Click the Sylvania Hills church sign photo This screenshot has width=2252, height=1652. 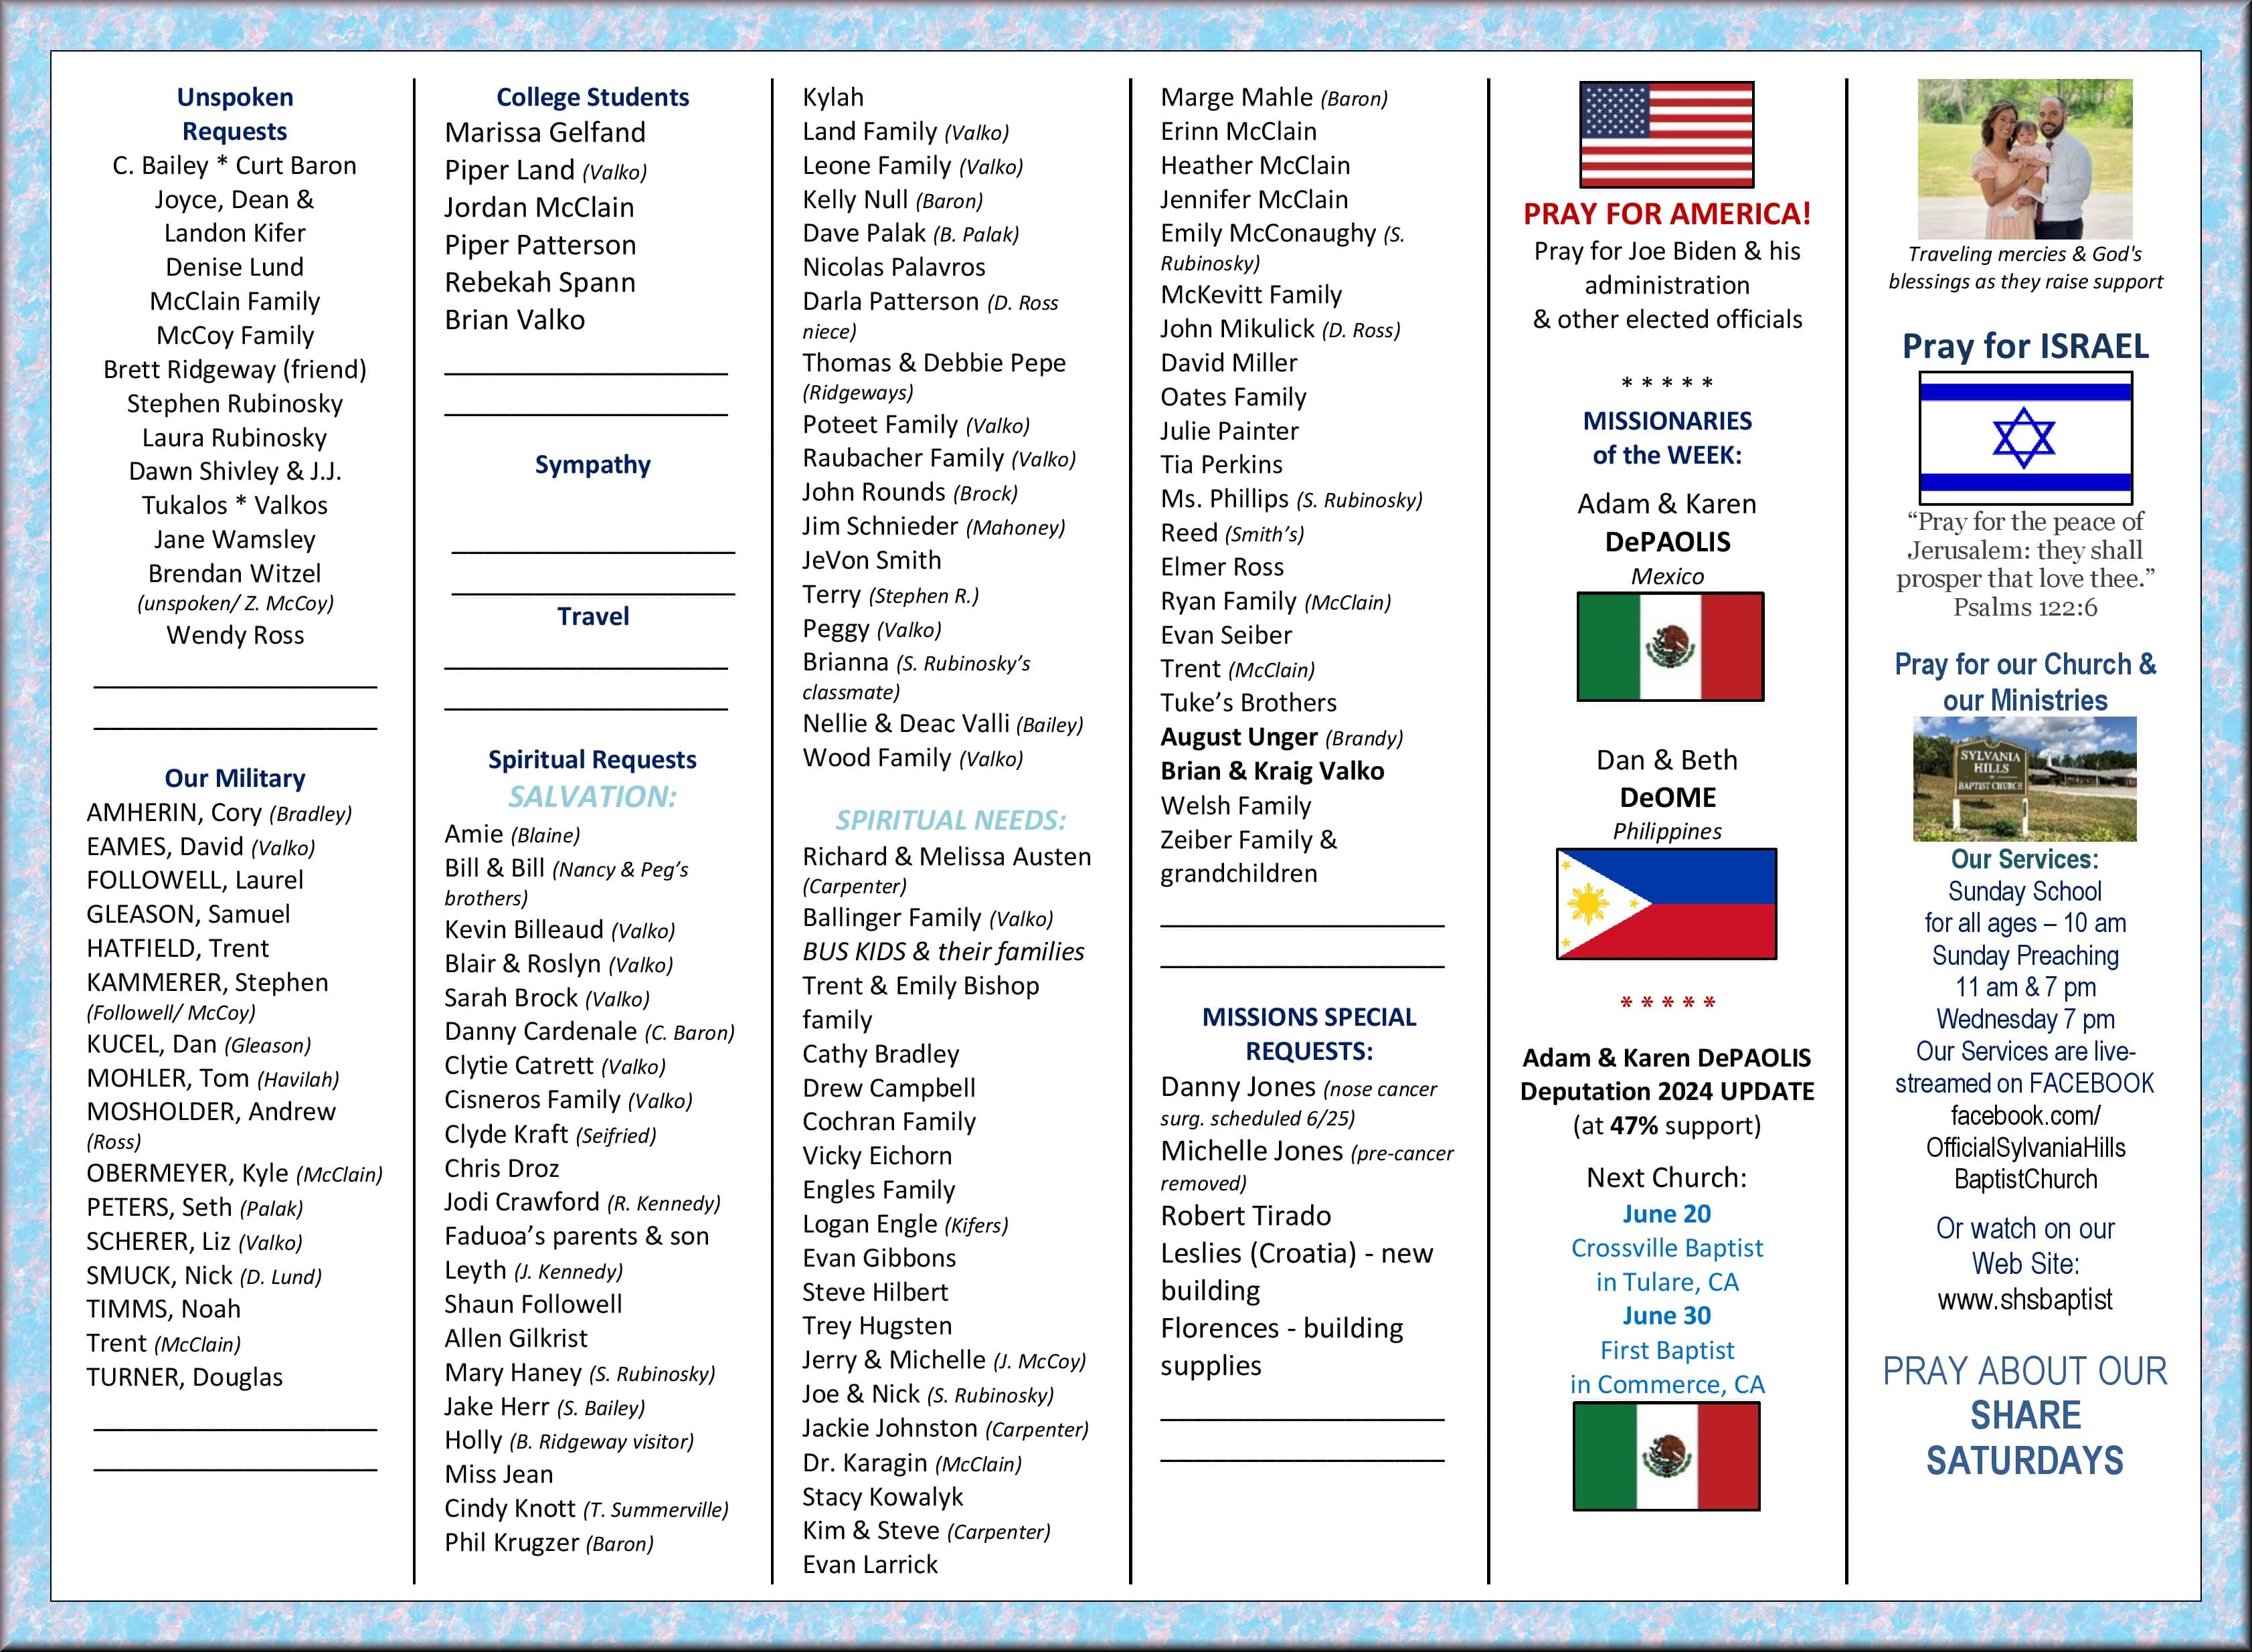[2024, 779]
